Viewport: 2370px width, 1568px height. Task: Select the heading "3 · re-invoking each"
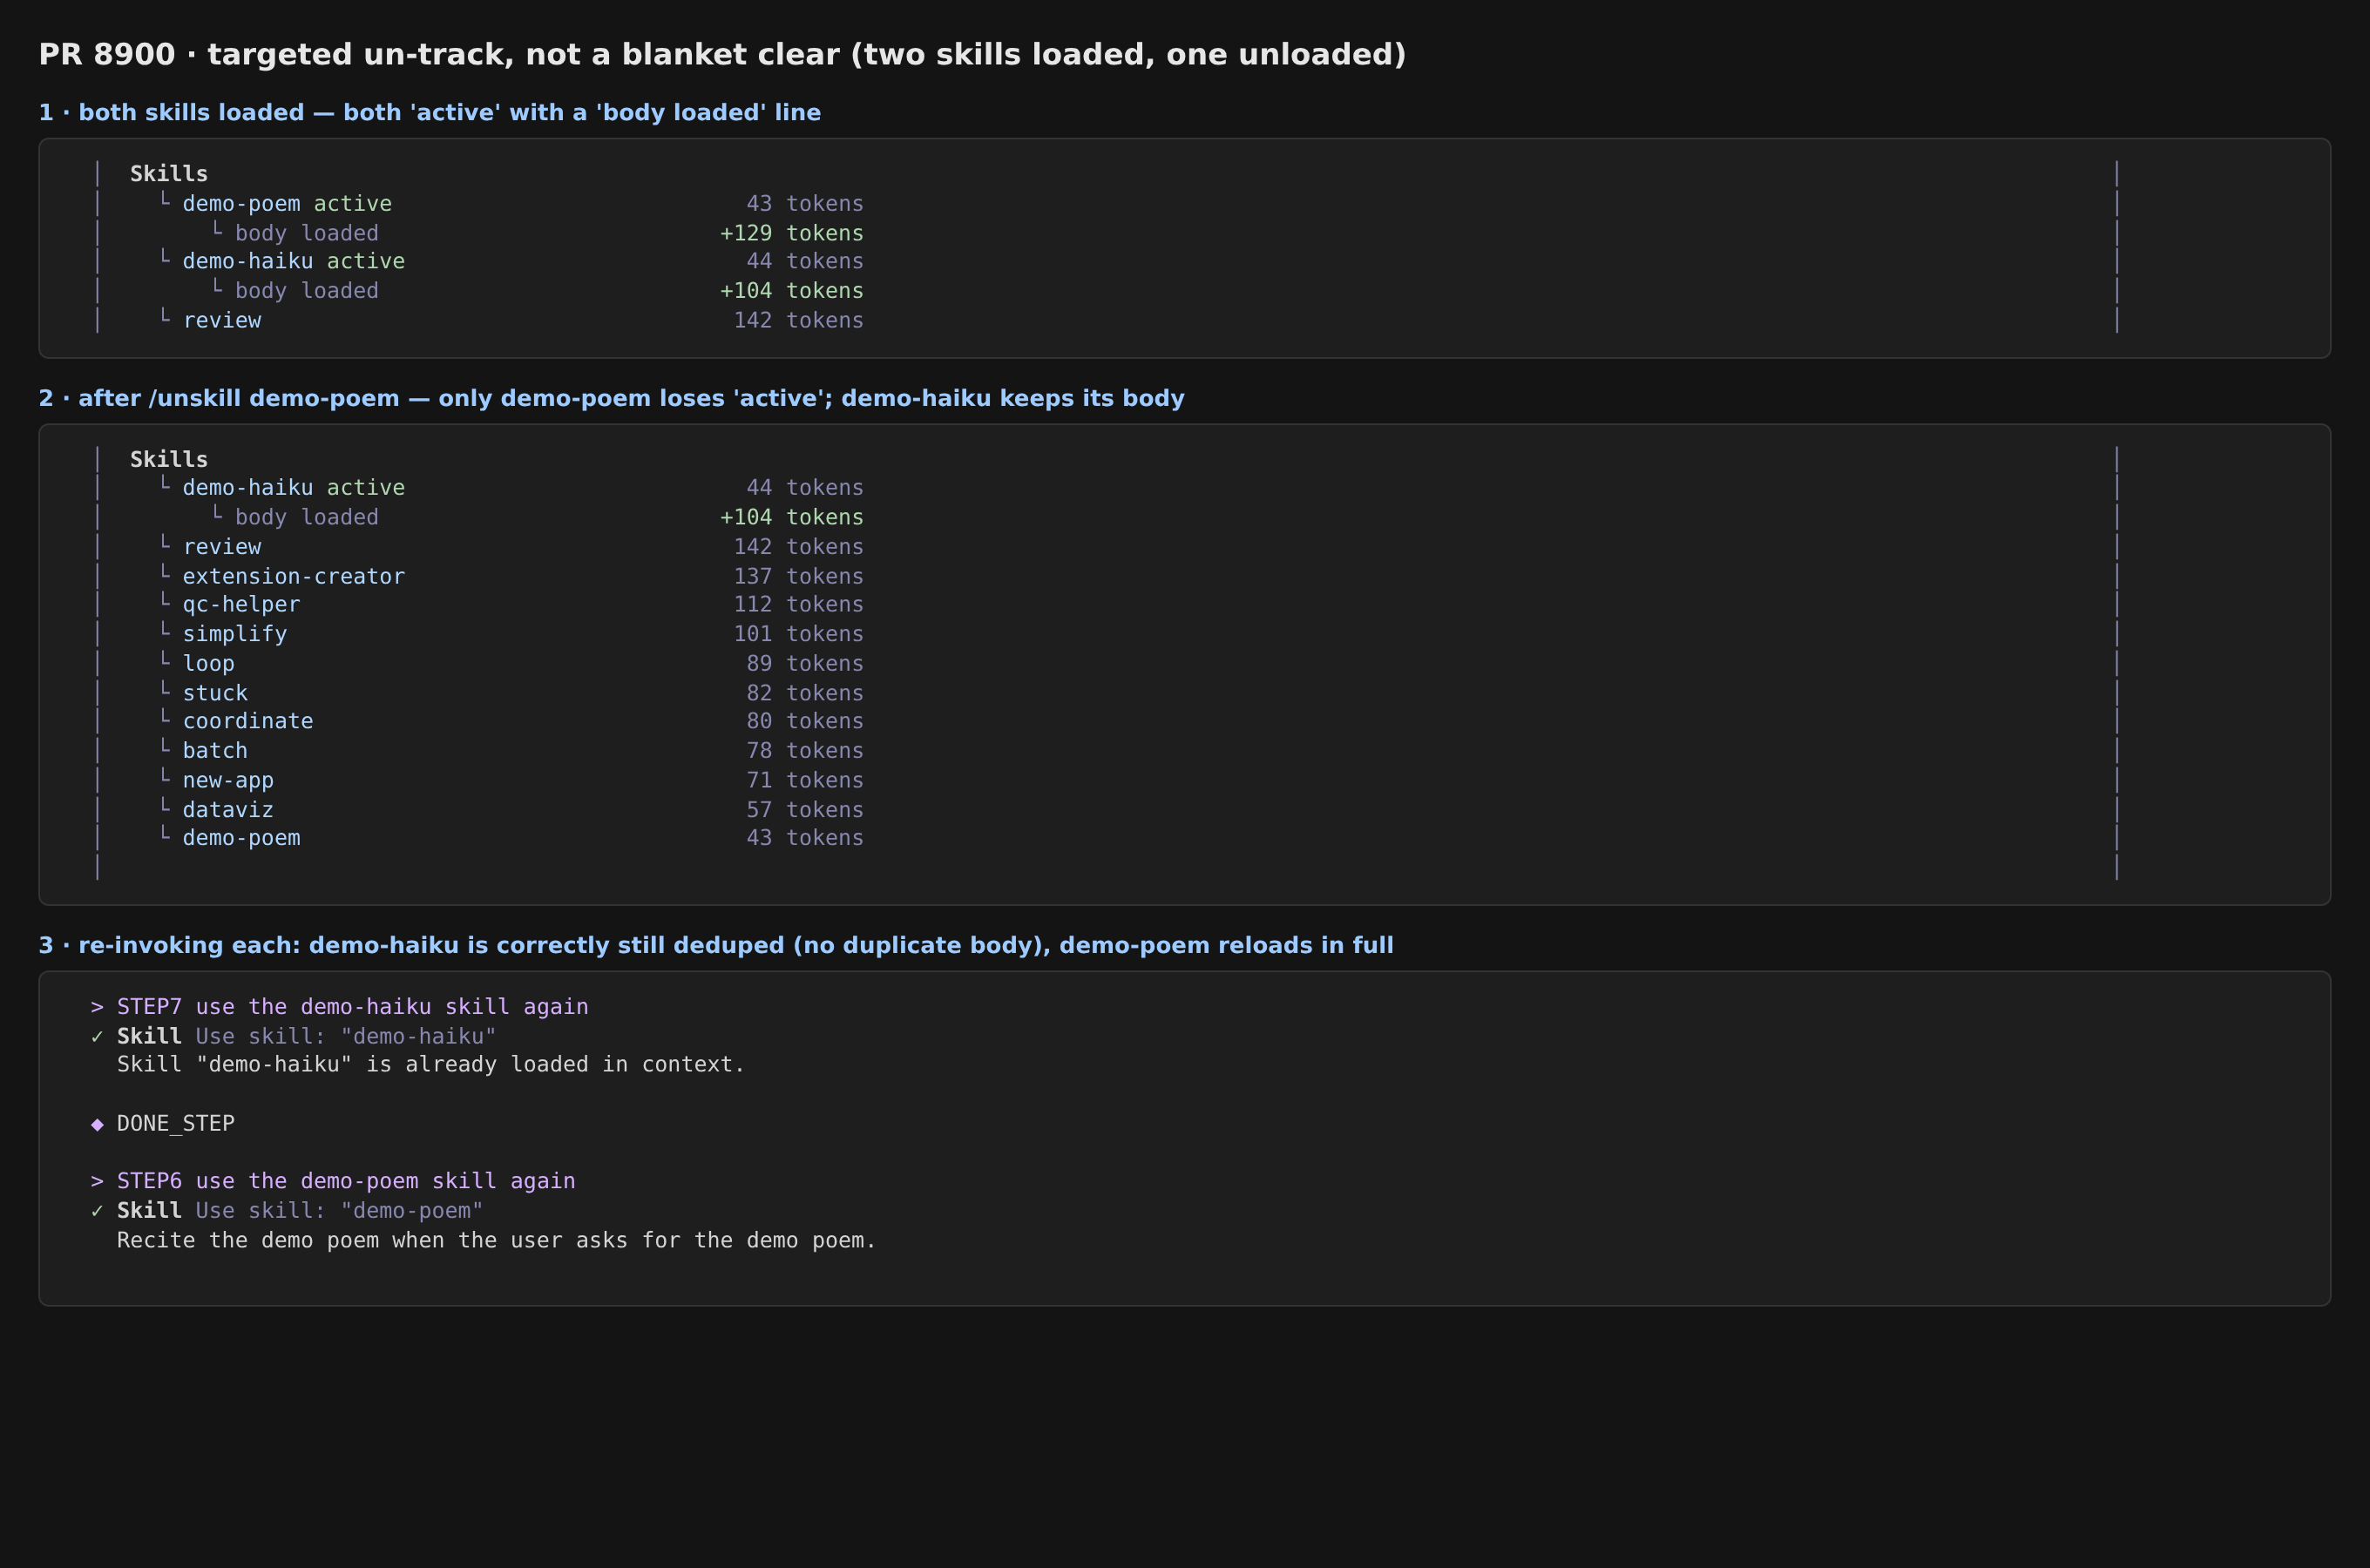point(716,945)
